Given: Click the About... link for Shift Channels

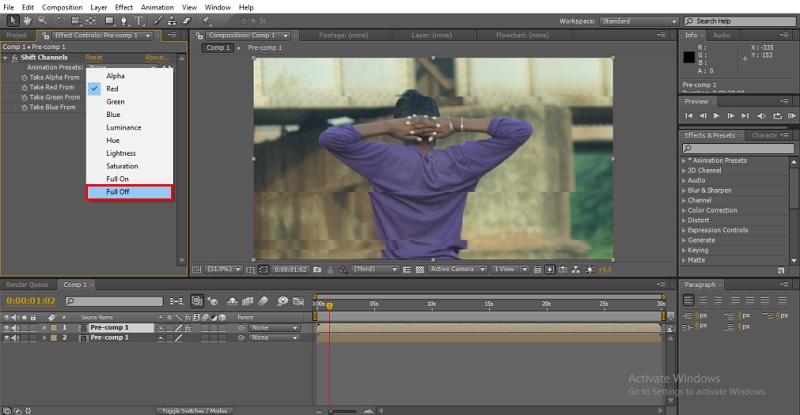Looking at the screenshot, I should pos(157,58).
